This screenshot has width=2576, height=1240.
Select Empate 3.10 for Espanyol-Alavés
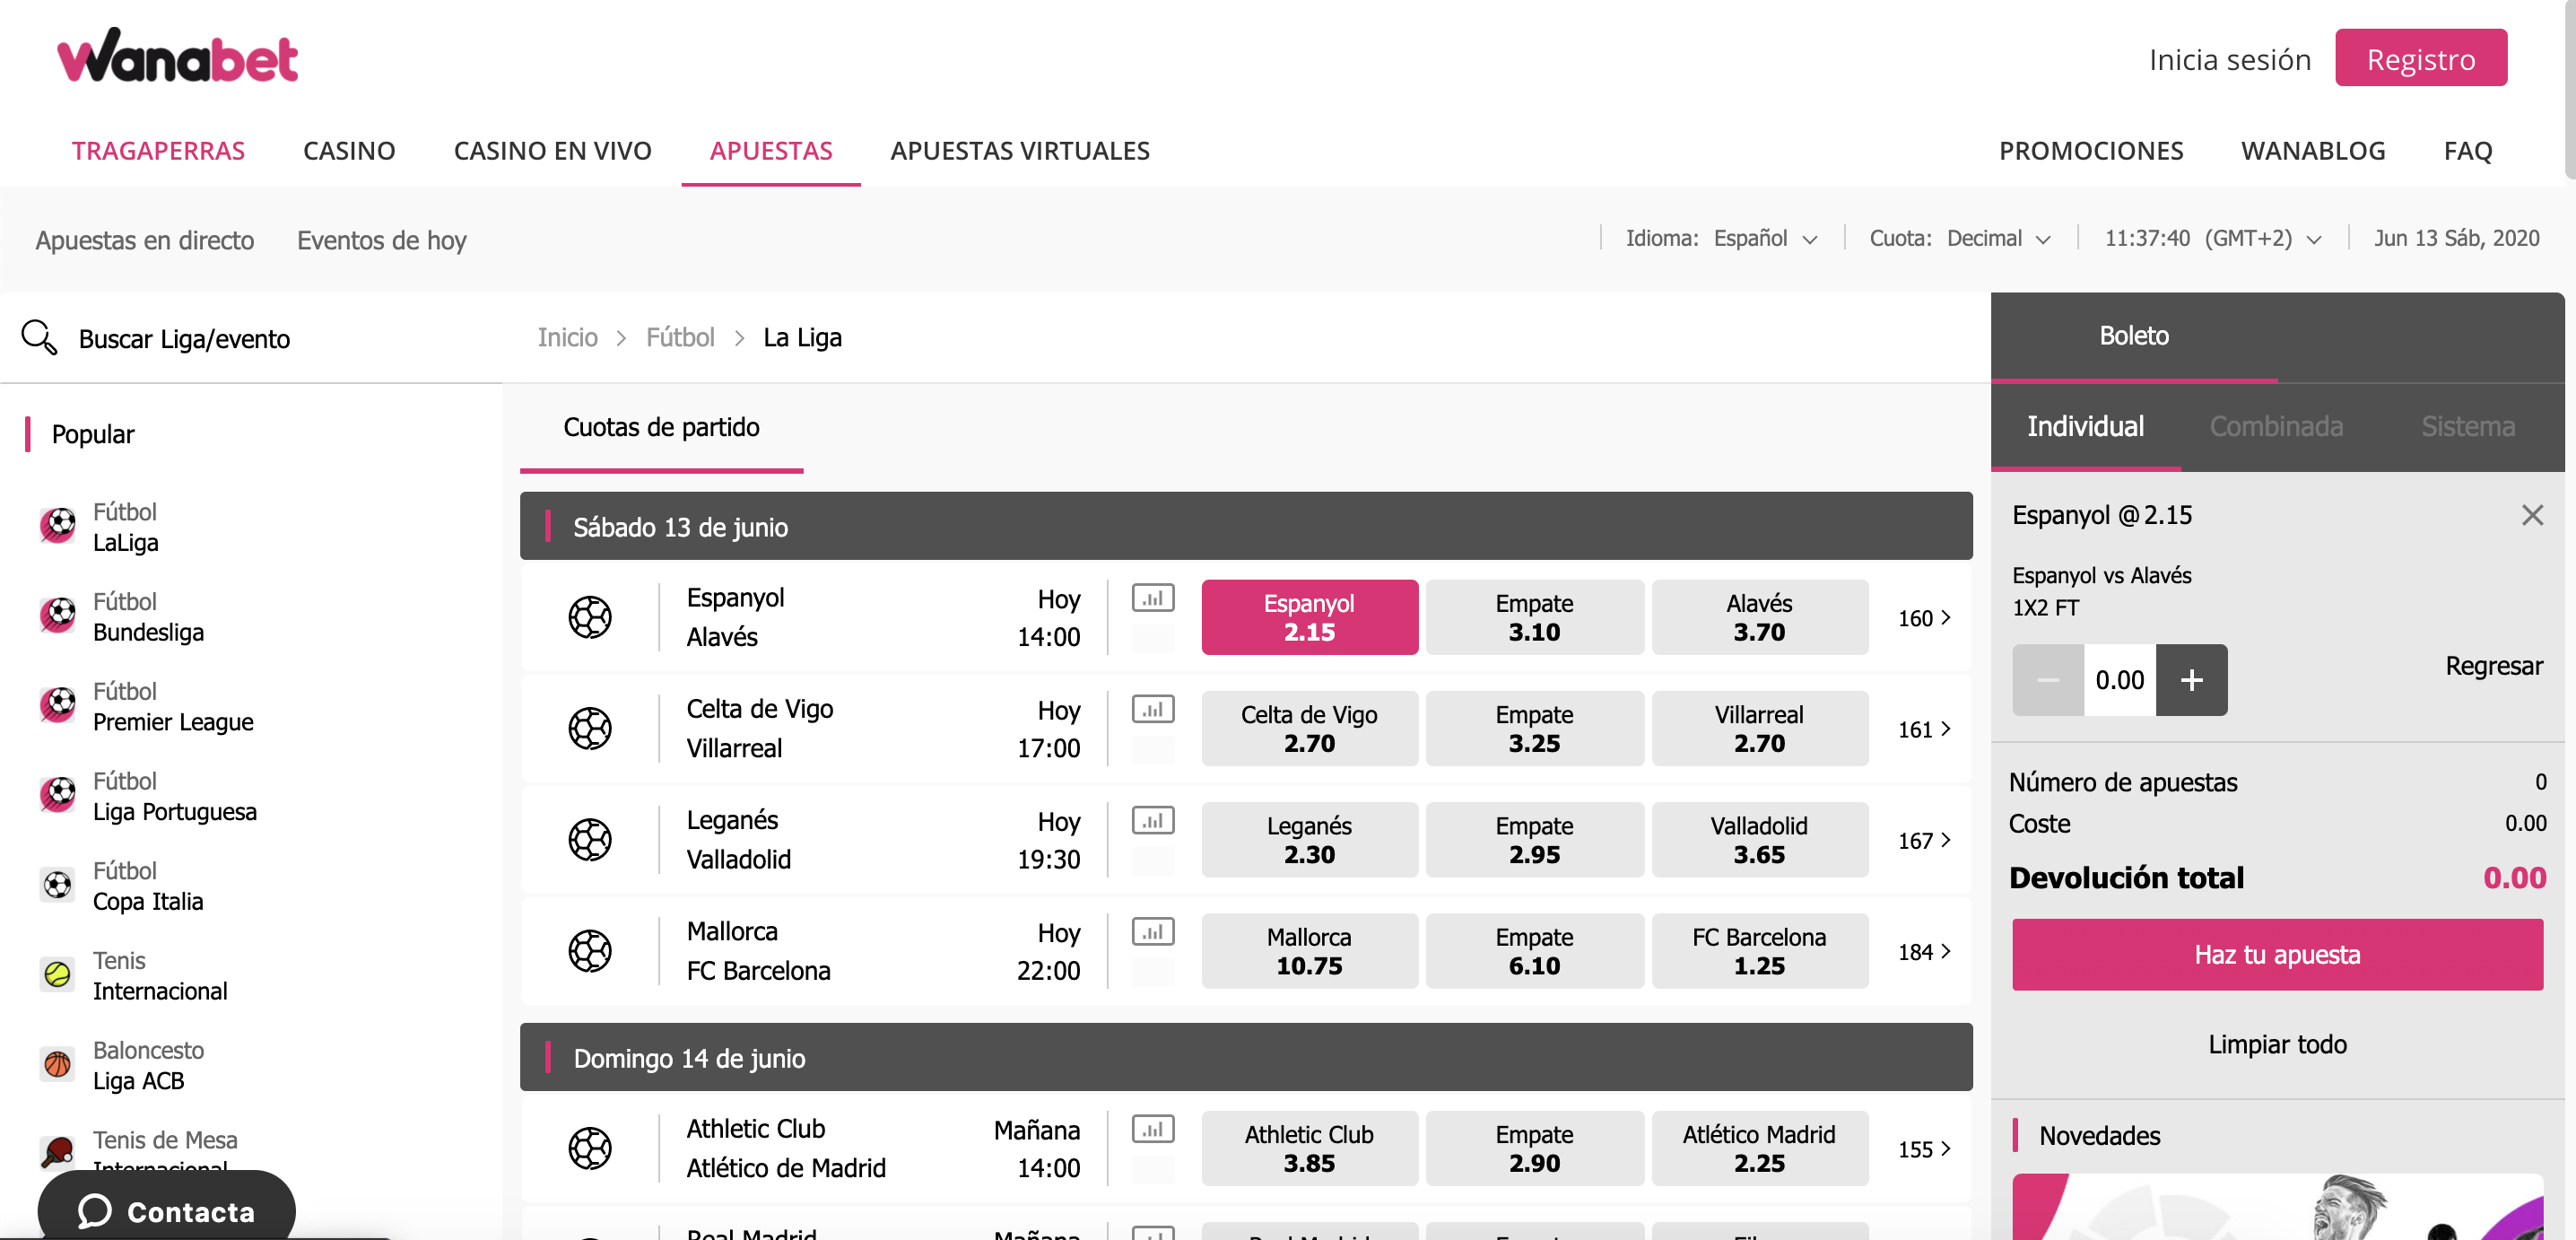coord(1534,617)
